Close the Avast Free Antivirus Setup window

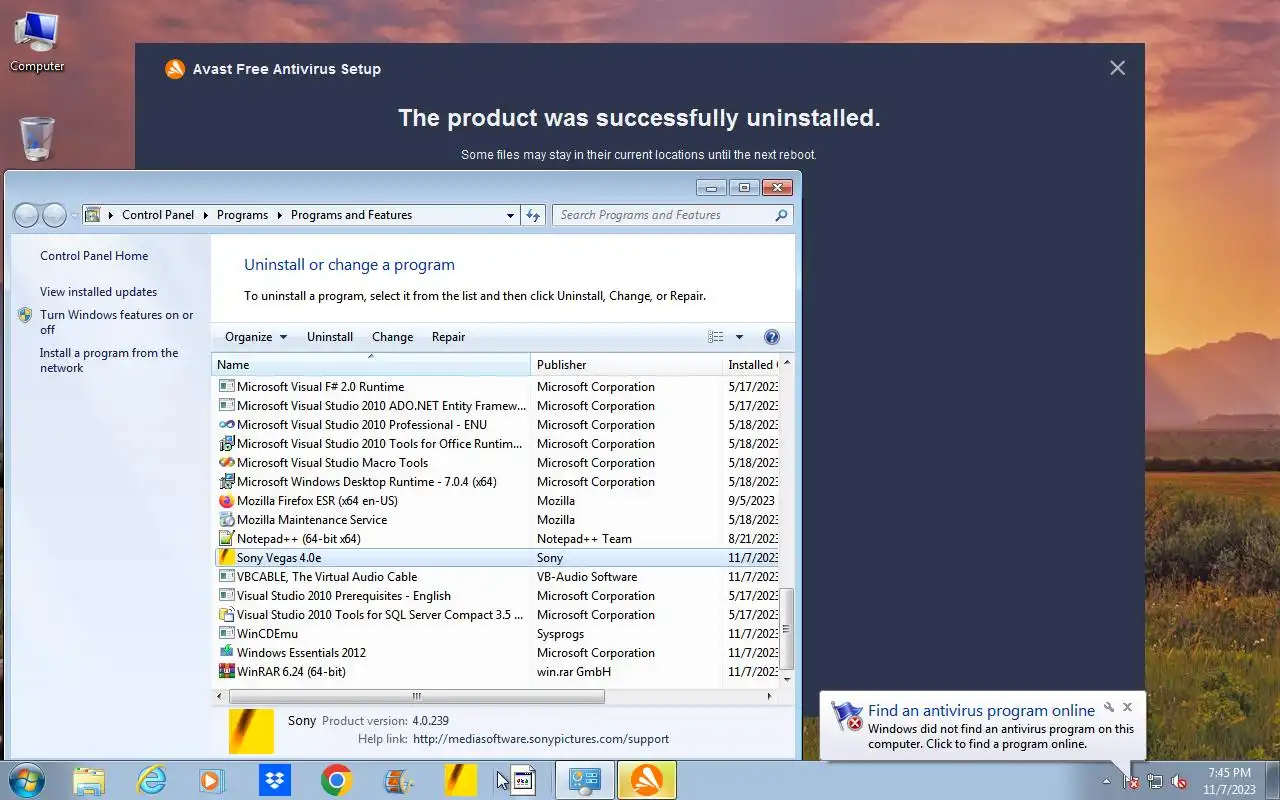(x=1117, y=68)
